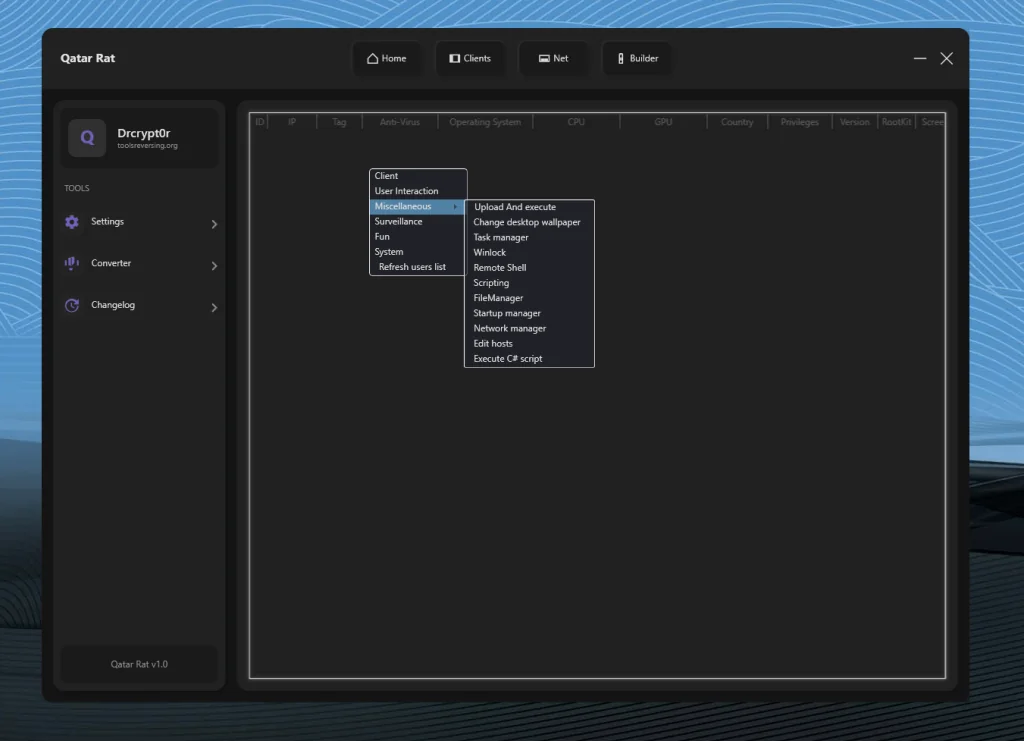The width and height of the screenshot is (1024, 741).
Task: Select Change desktop wallpaper menu item
Action: [x=527, y=223]
